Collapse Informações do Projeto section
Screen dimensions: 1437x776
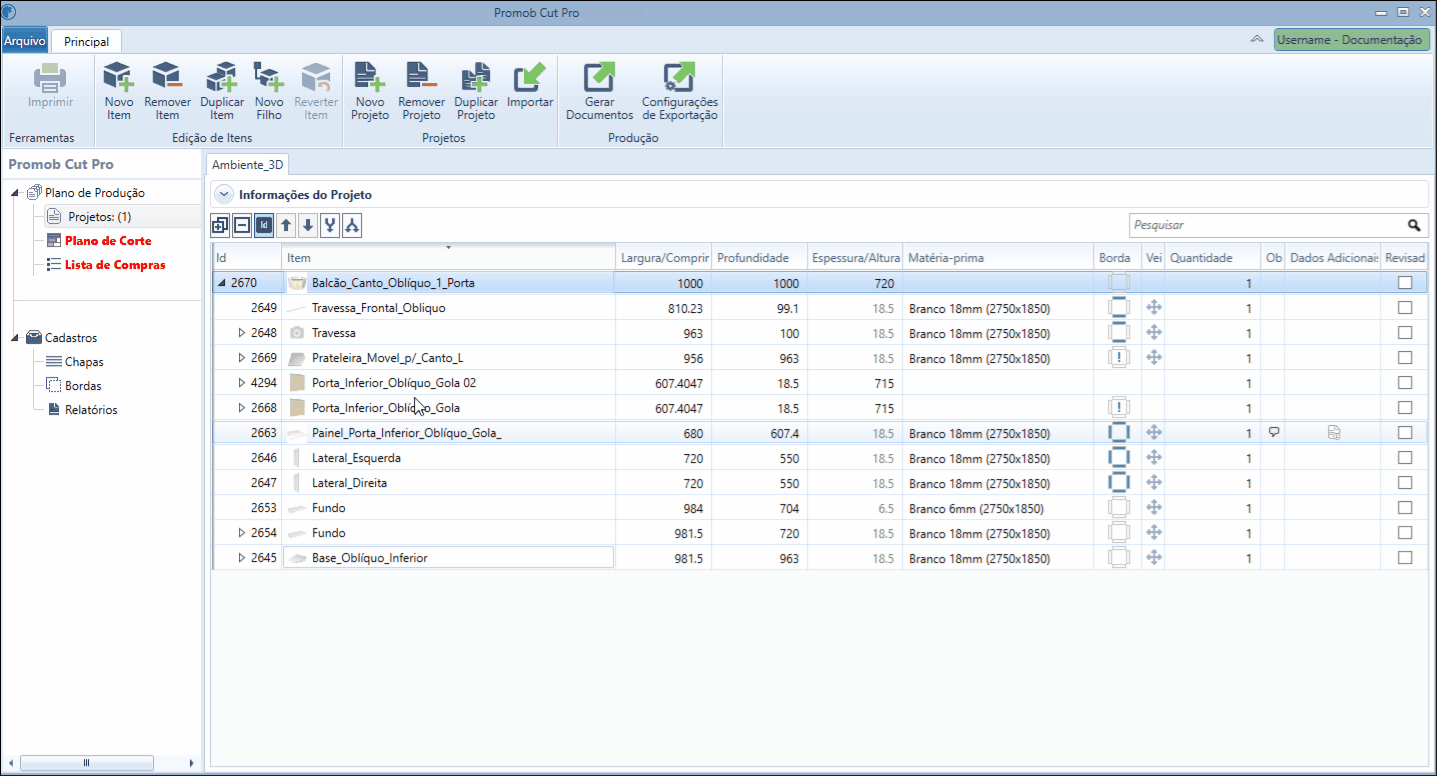pos(224,195)
